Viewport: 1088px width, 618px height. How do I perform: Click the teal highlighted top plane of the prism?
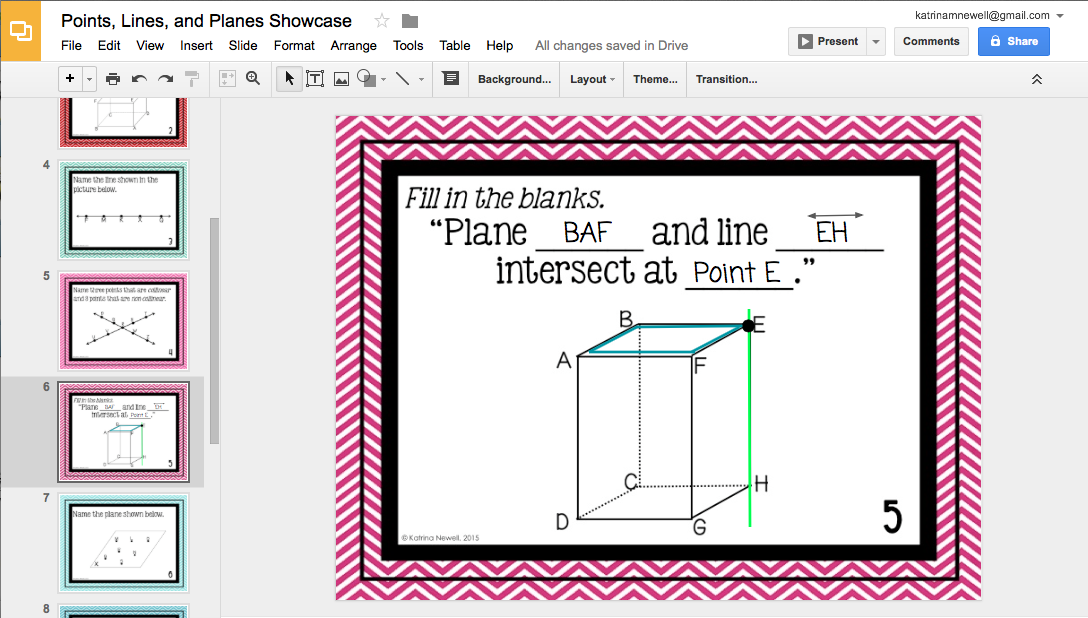[666, 339]
